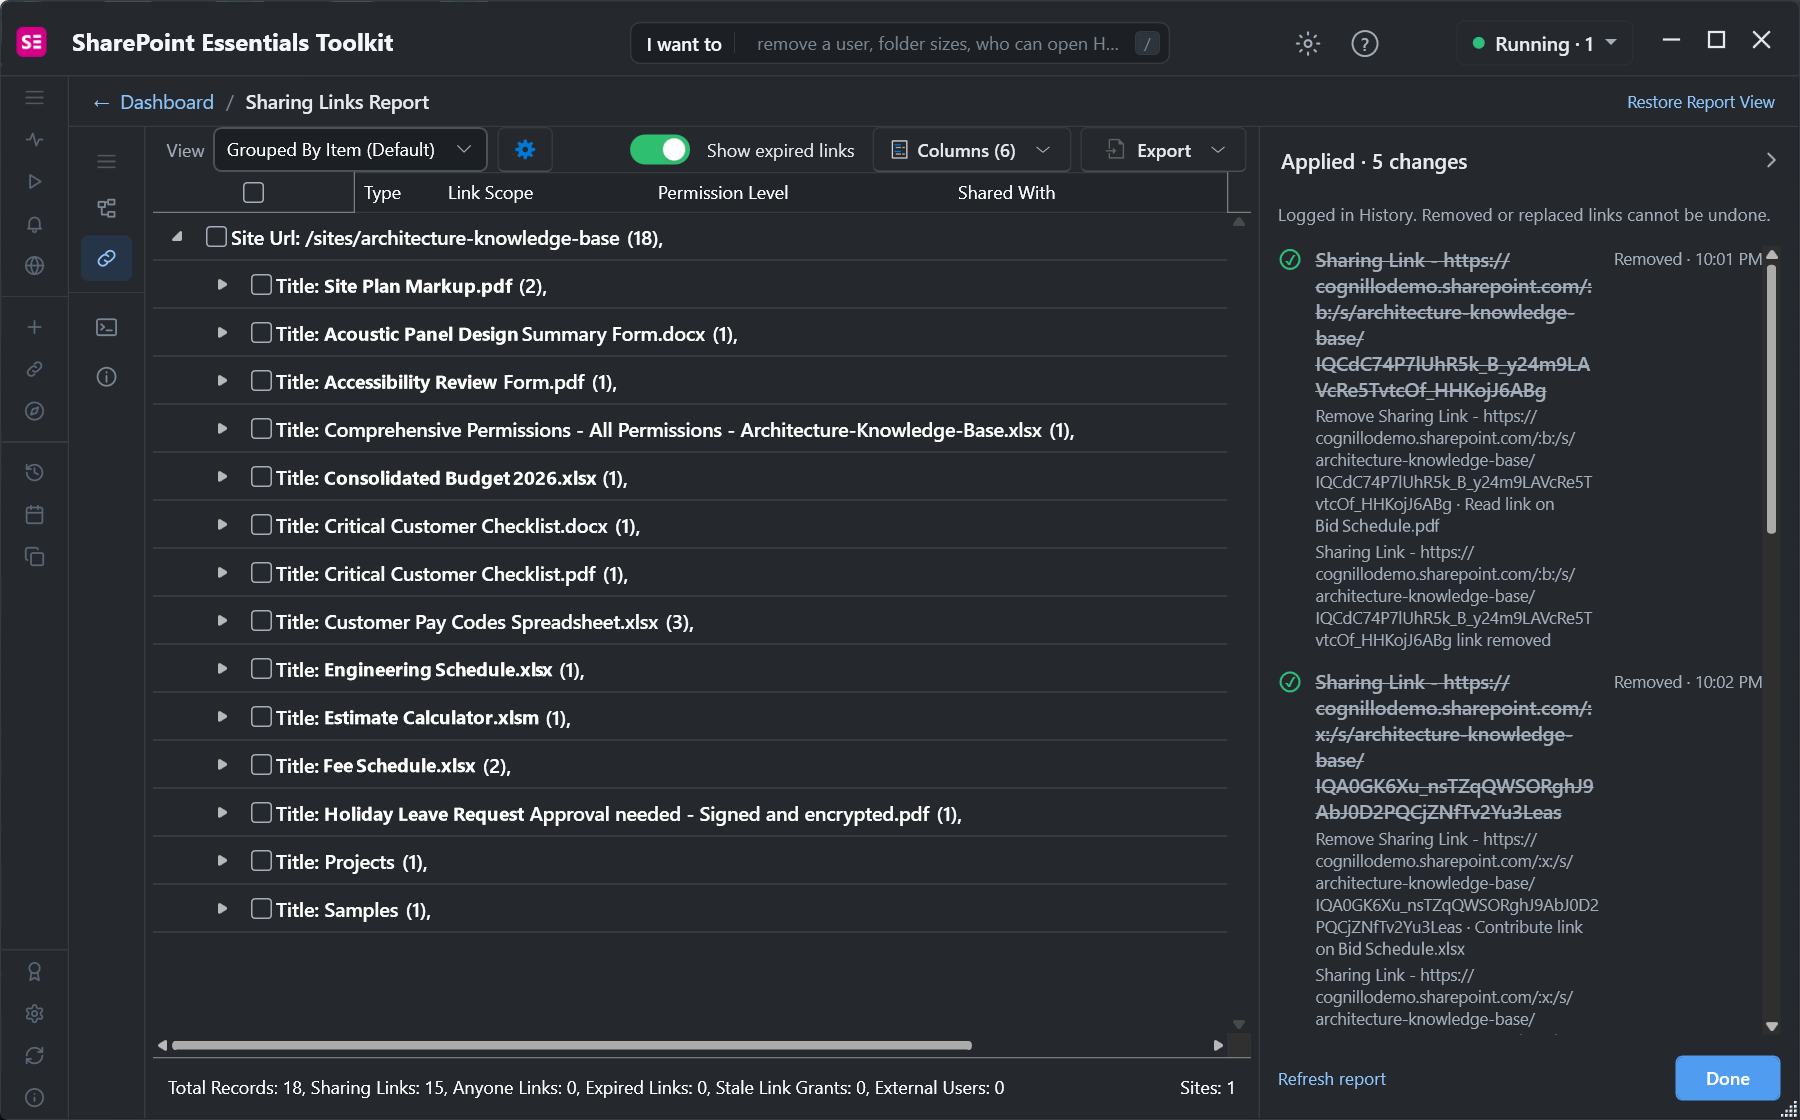This screenshot has height=1120, width=1800.
Task: Expand the Customer Pay Codes Spreadsheet.xlsx row
Action: coord(222,621)
